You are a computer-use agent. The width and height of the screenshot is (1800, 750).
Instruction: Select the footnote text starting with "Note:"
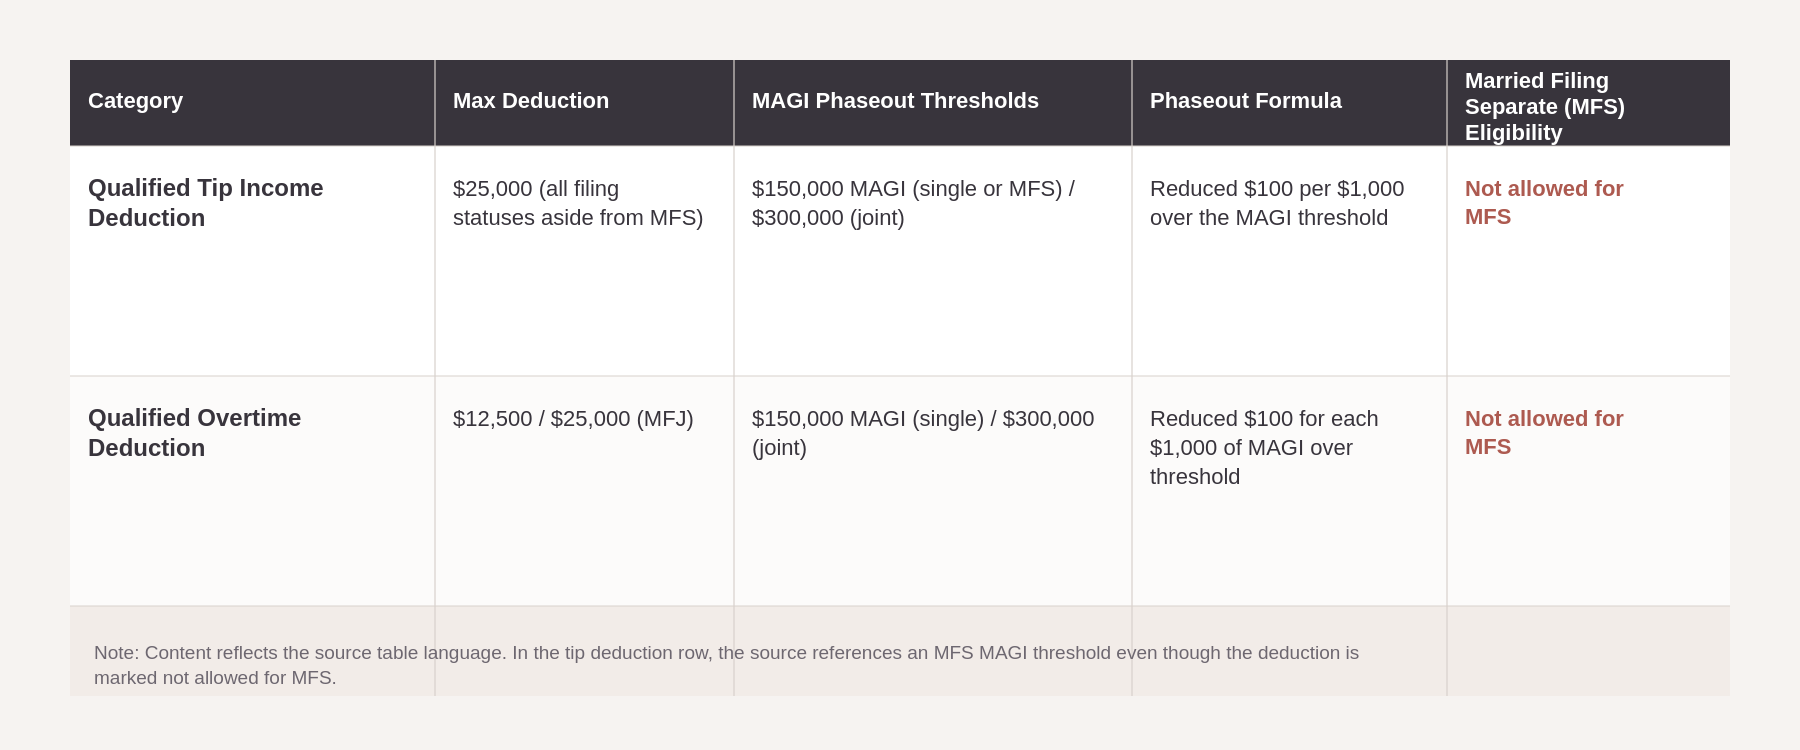click(x=726, y=665)
